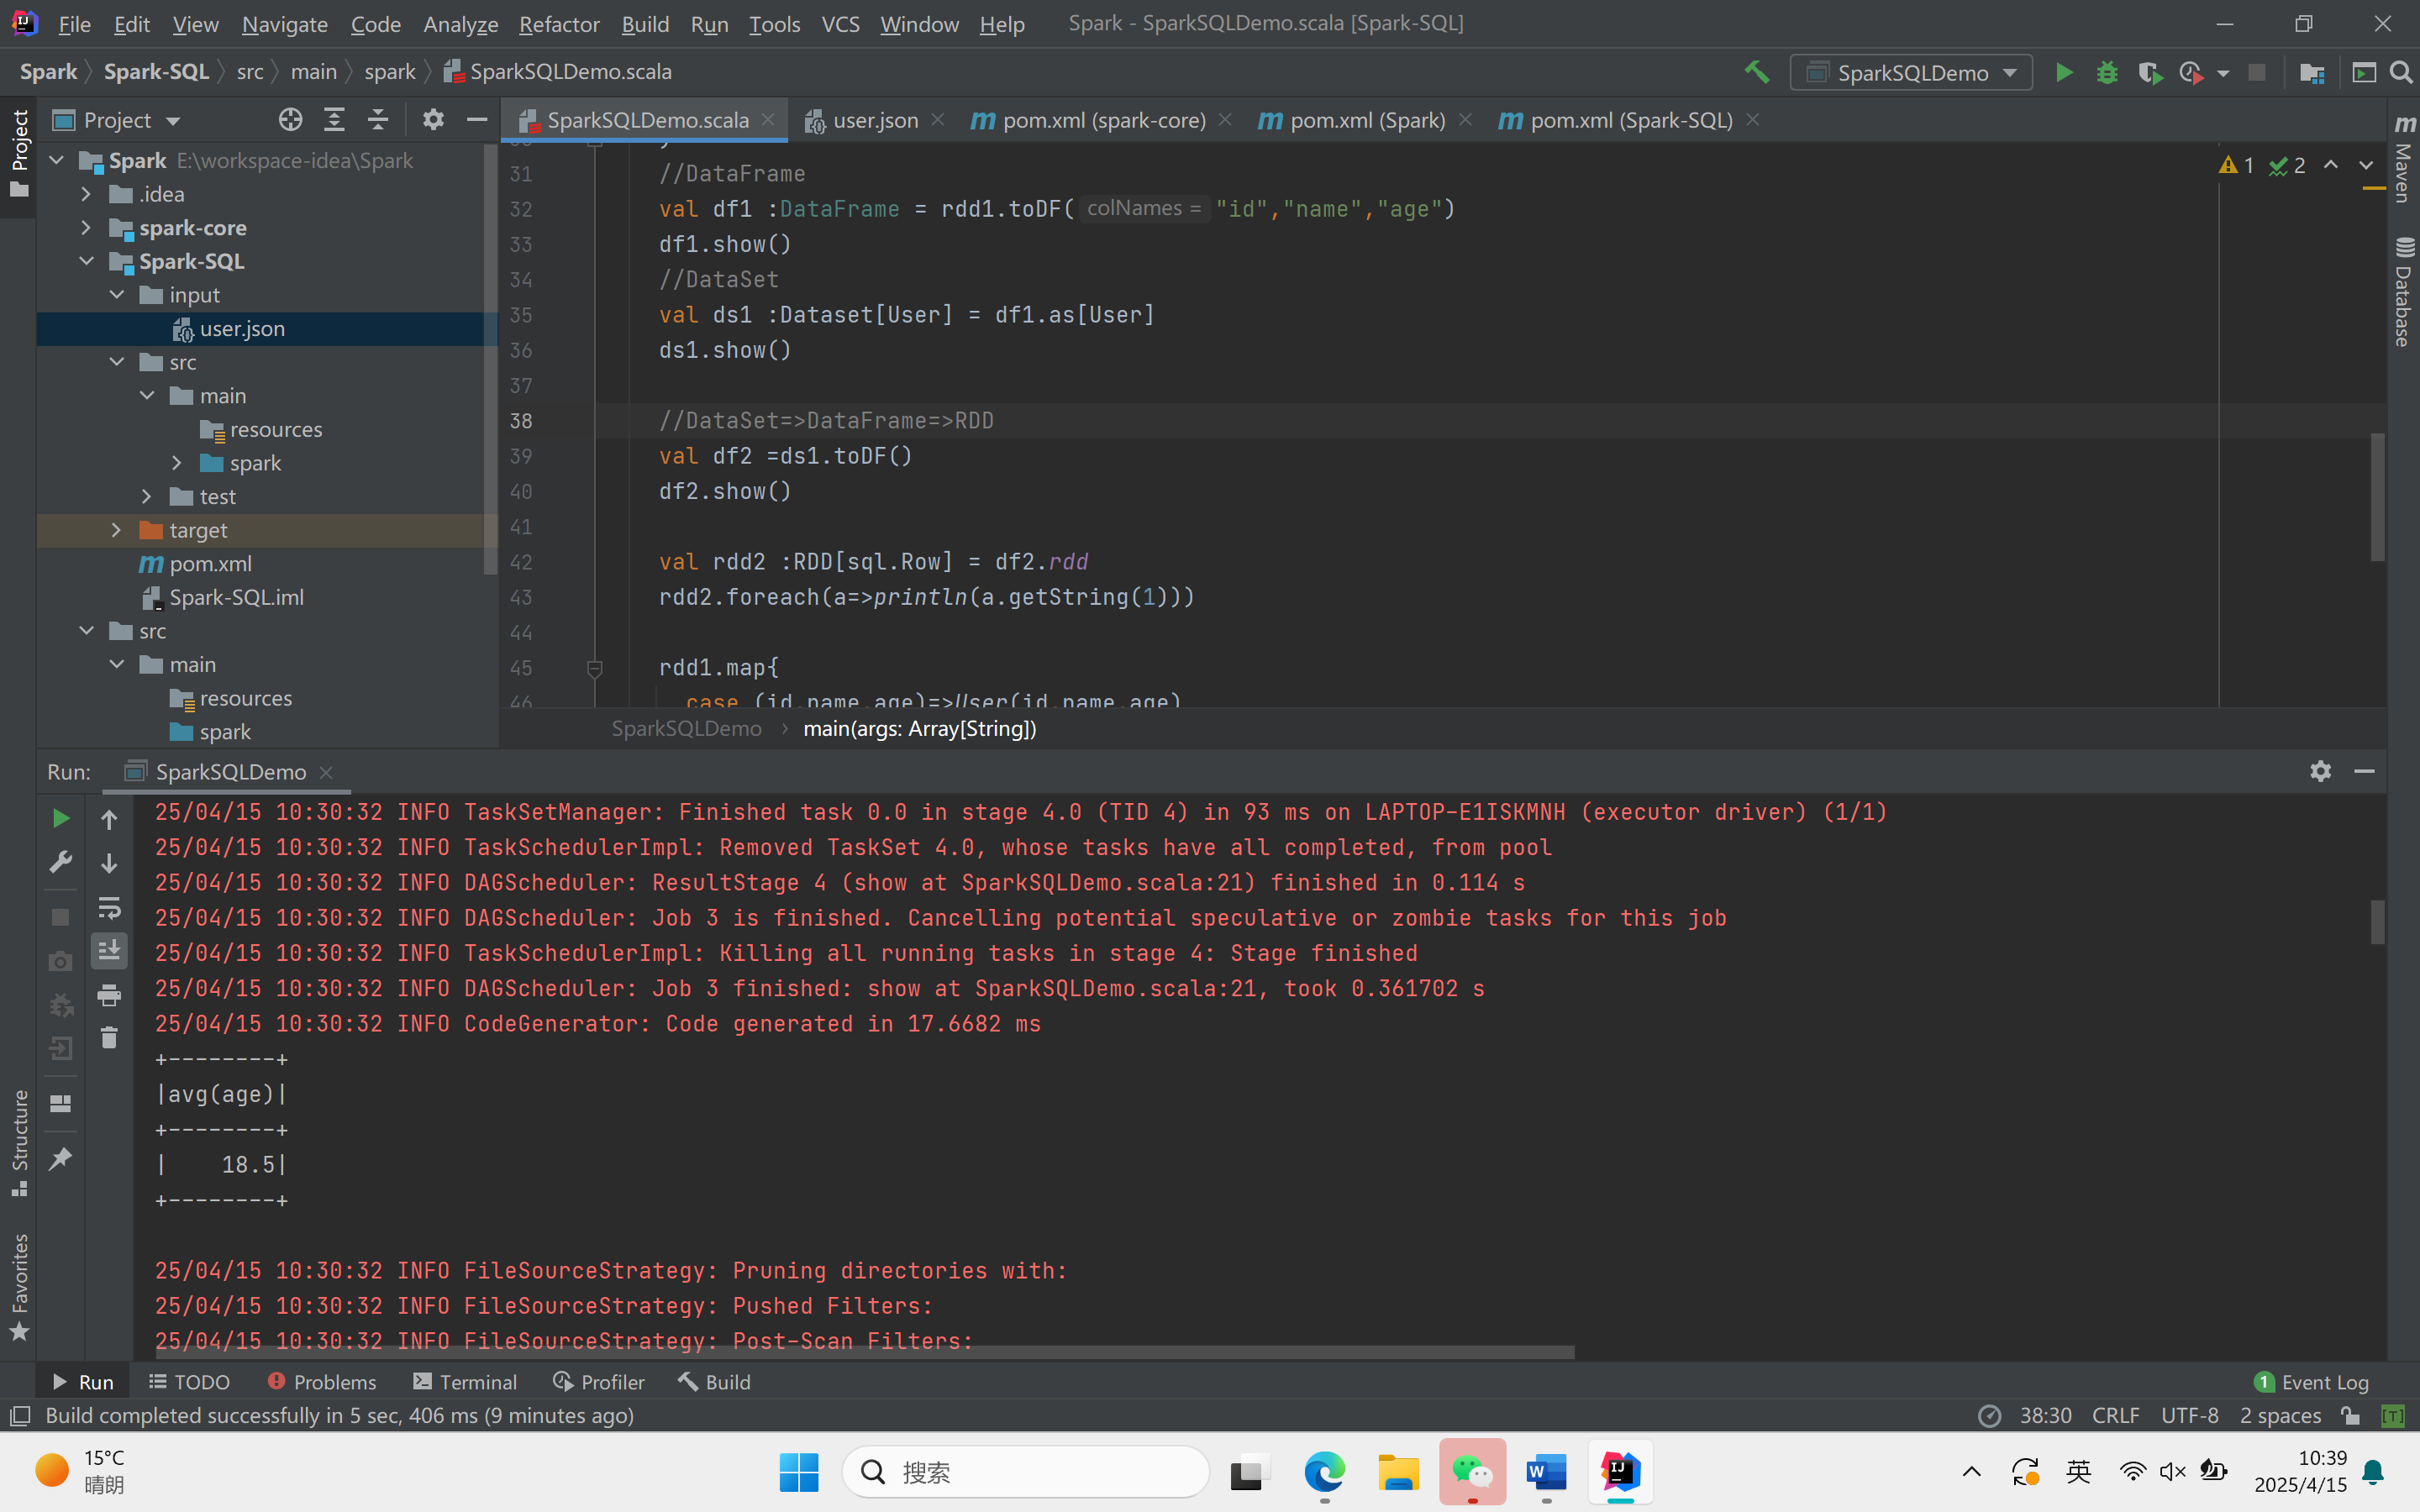
Task: Open Search Everywhere magnifier icon
Action: [x=2401, y=73]
